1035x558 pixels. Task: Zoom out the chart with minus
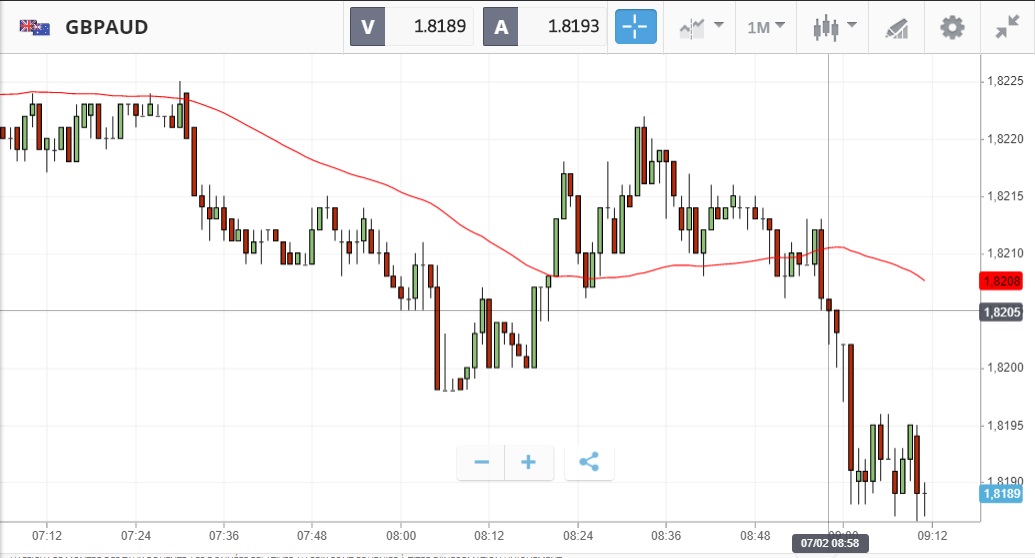point(481,462)
